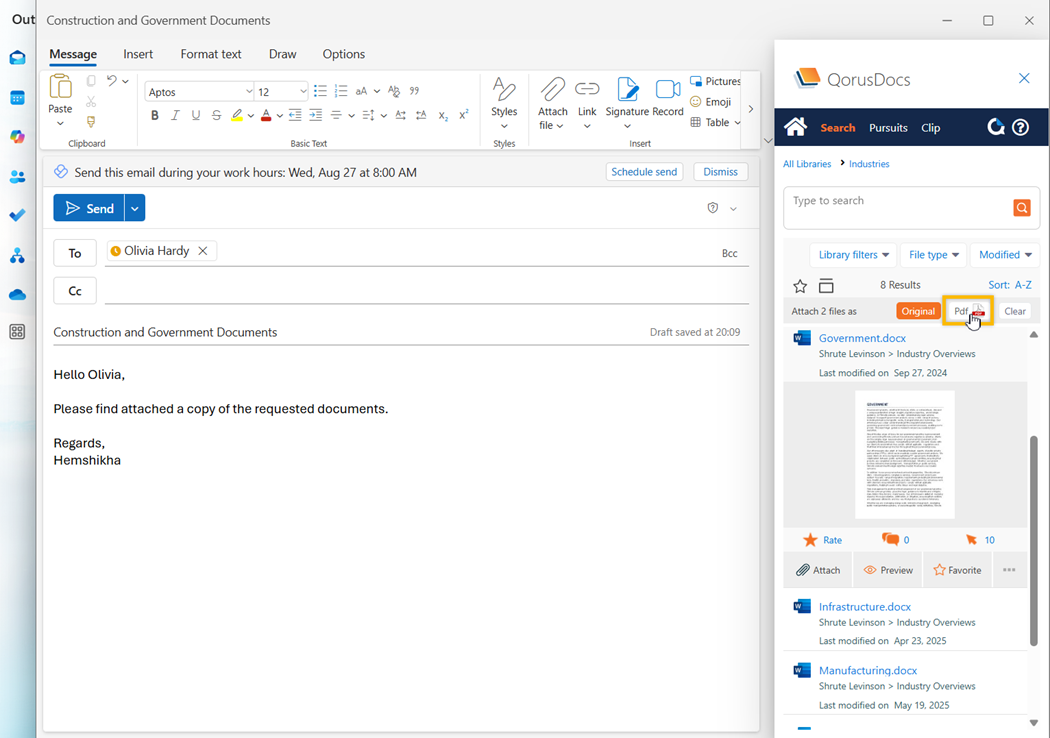Click the QorusDocs home icon
This screenshot has height=738, width=1050.
796,127
